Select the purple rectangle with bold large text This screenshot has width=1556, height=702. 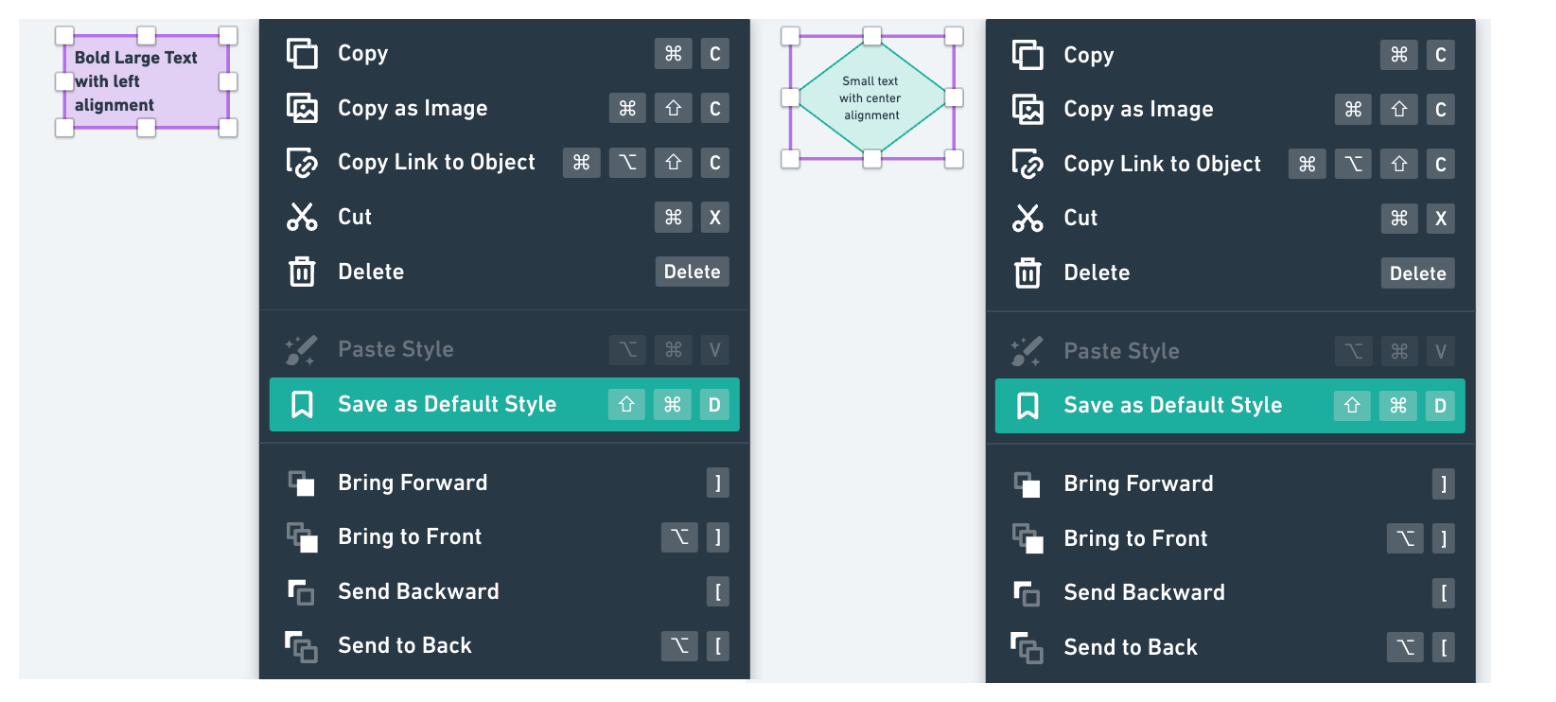146,81
